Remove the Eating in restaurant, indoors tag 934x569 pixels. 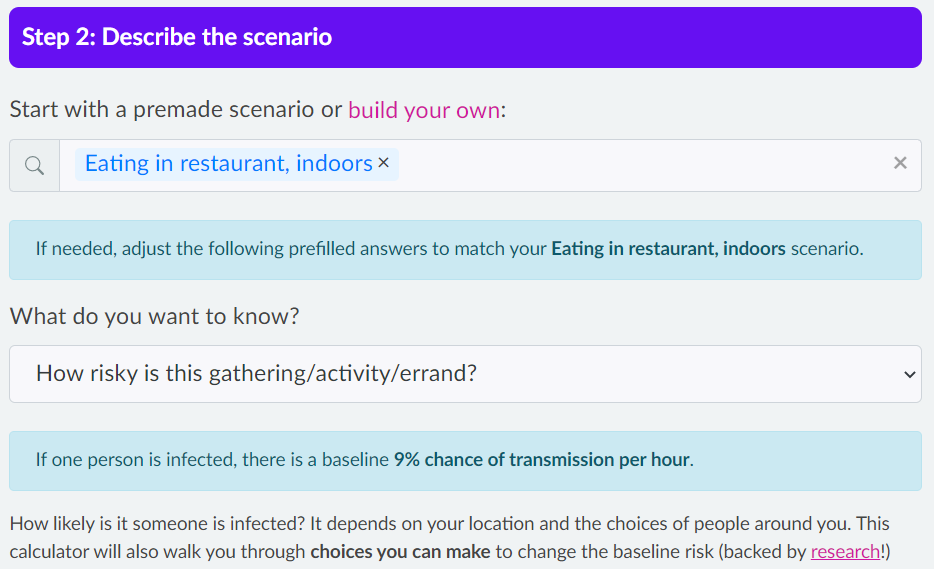[384, 163]
